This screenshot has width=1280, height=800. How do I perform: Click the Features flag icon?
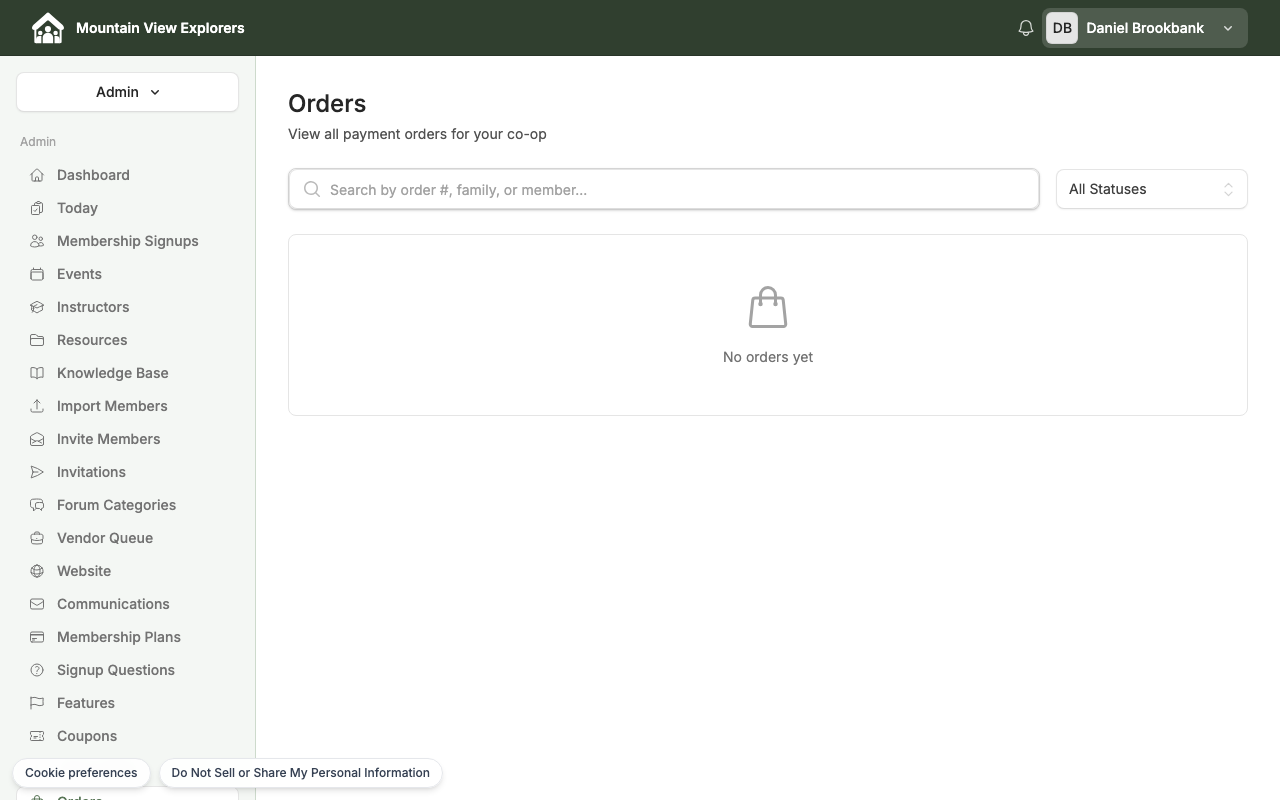coord(37,703)
